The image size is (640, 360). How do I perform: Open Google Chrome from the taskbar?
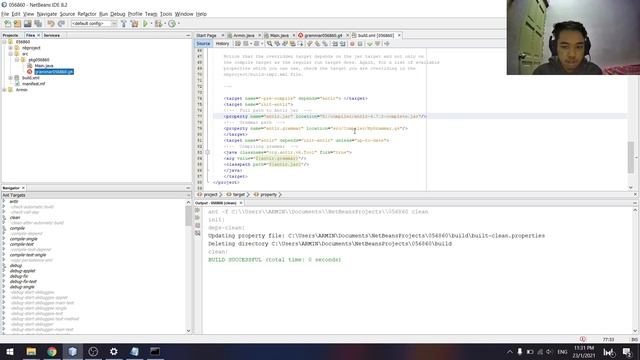tap(52, 351)
